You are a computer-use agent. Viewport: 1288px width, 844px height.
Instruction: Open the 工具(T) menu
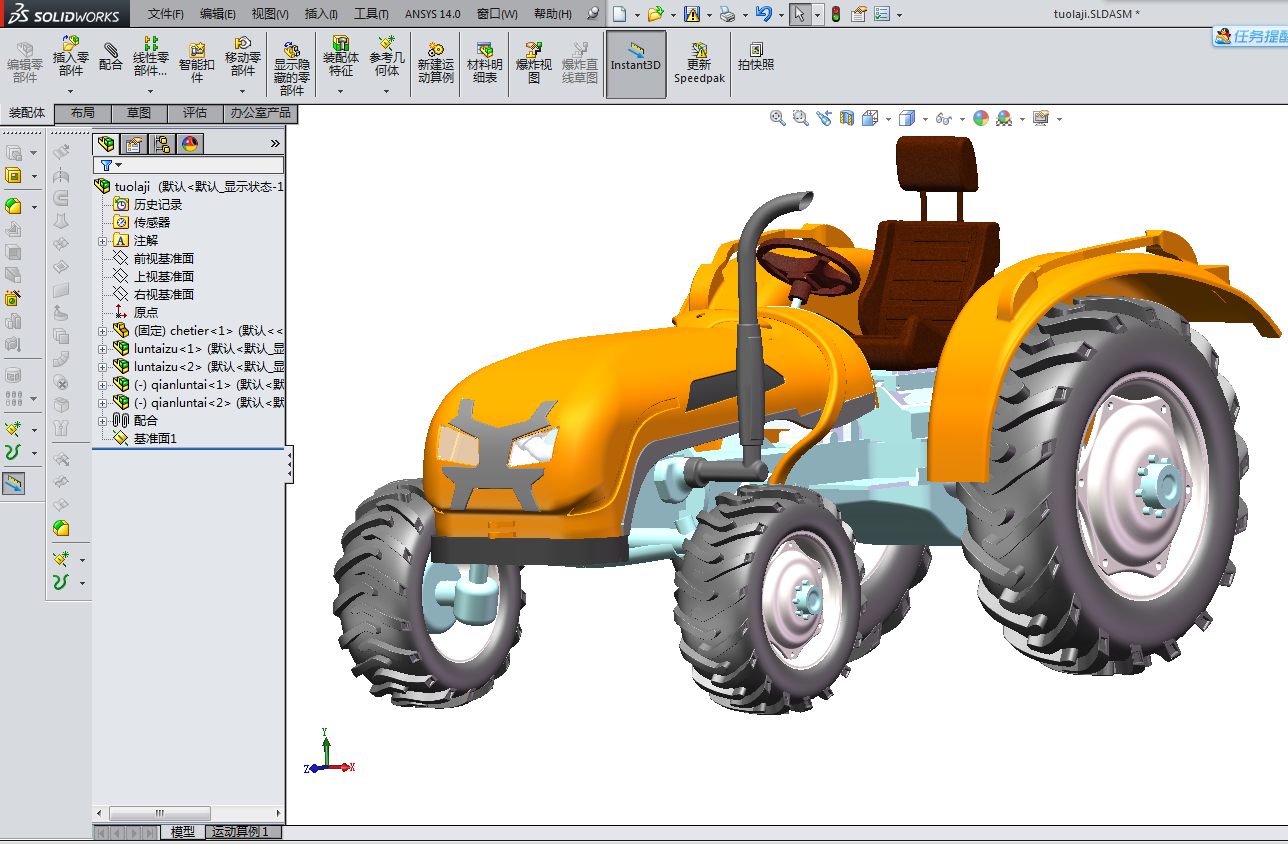pyautogui.click(x=371, y=14)
